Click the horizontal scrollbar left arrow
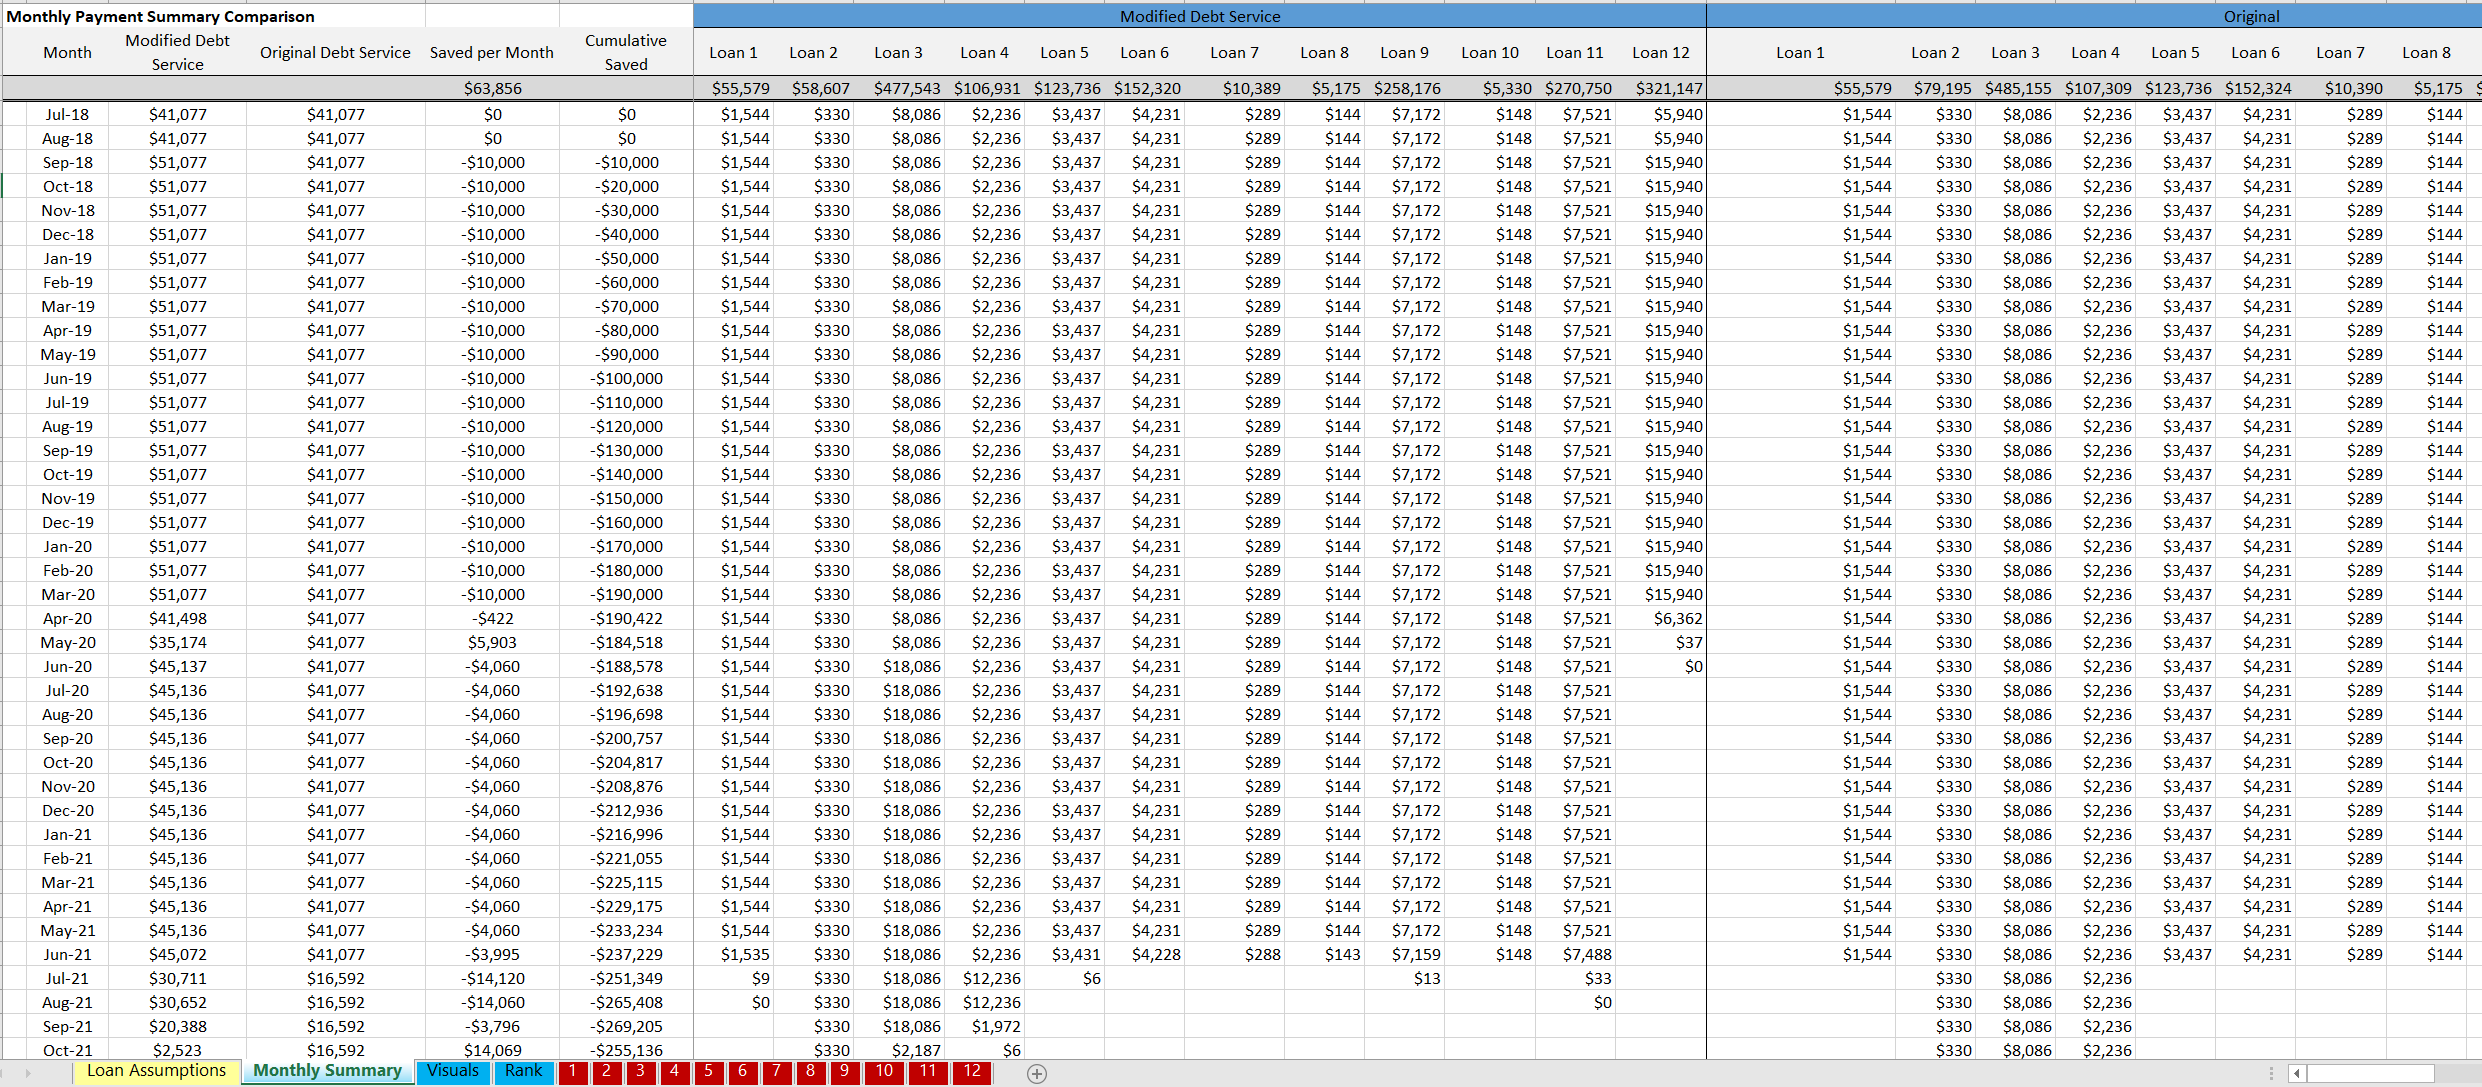The width and height of the screenshot is (2482, 1087). (x=2297, y=1073)
